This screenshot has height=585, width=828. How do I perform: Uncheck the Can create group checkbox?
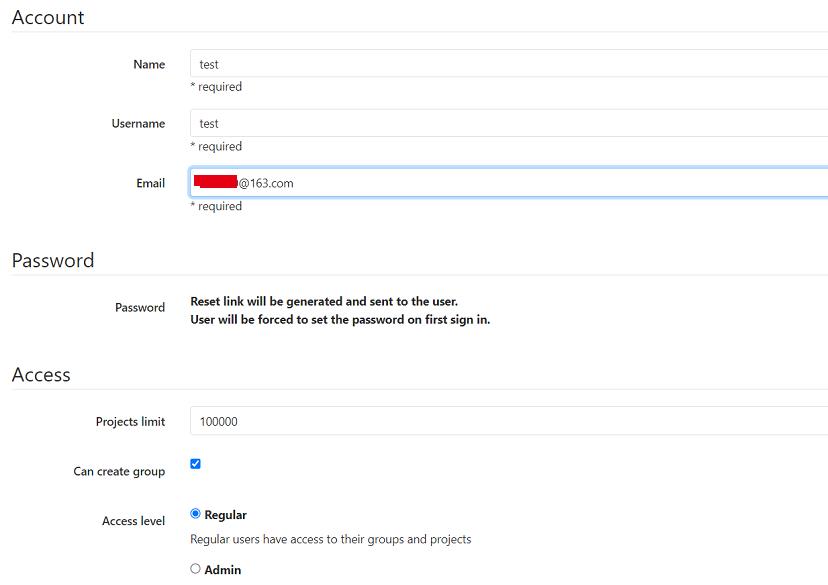pyautogui.click(x=195, y=464)
